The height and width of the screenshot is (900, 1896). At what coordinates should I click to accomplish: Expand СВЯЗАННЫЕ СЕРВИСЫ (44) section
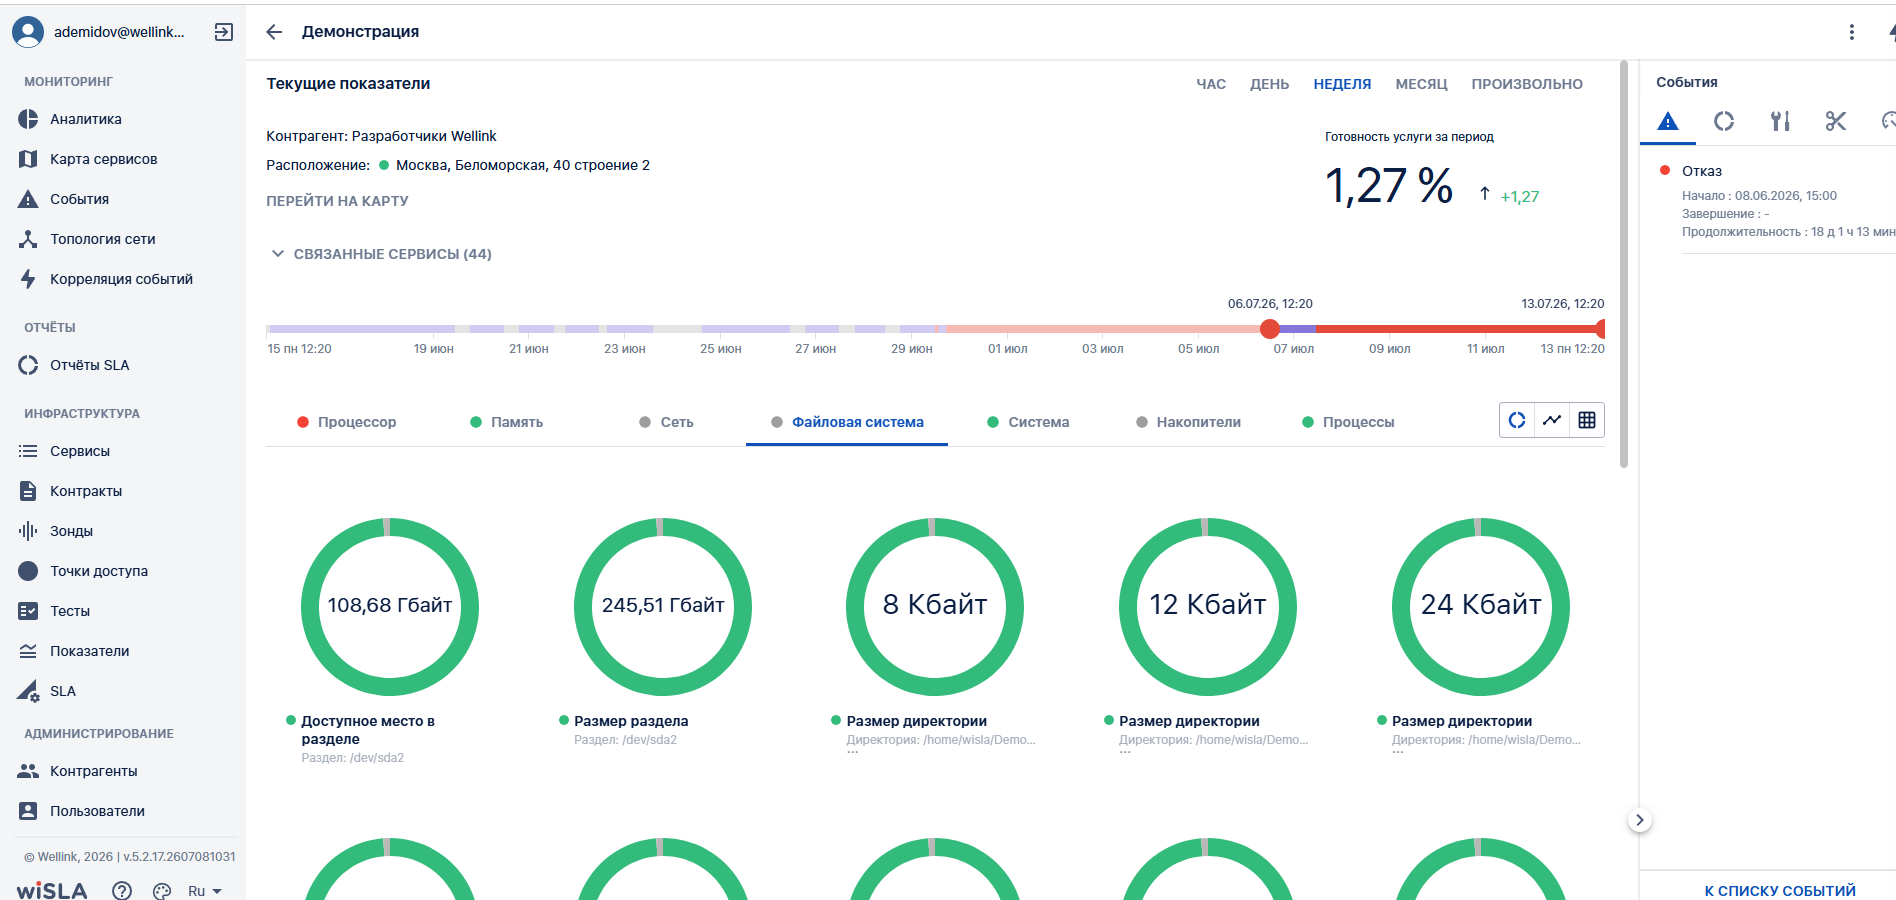[381, 254]
